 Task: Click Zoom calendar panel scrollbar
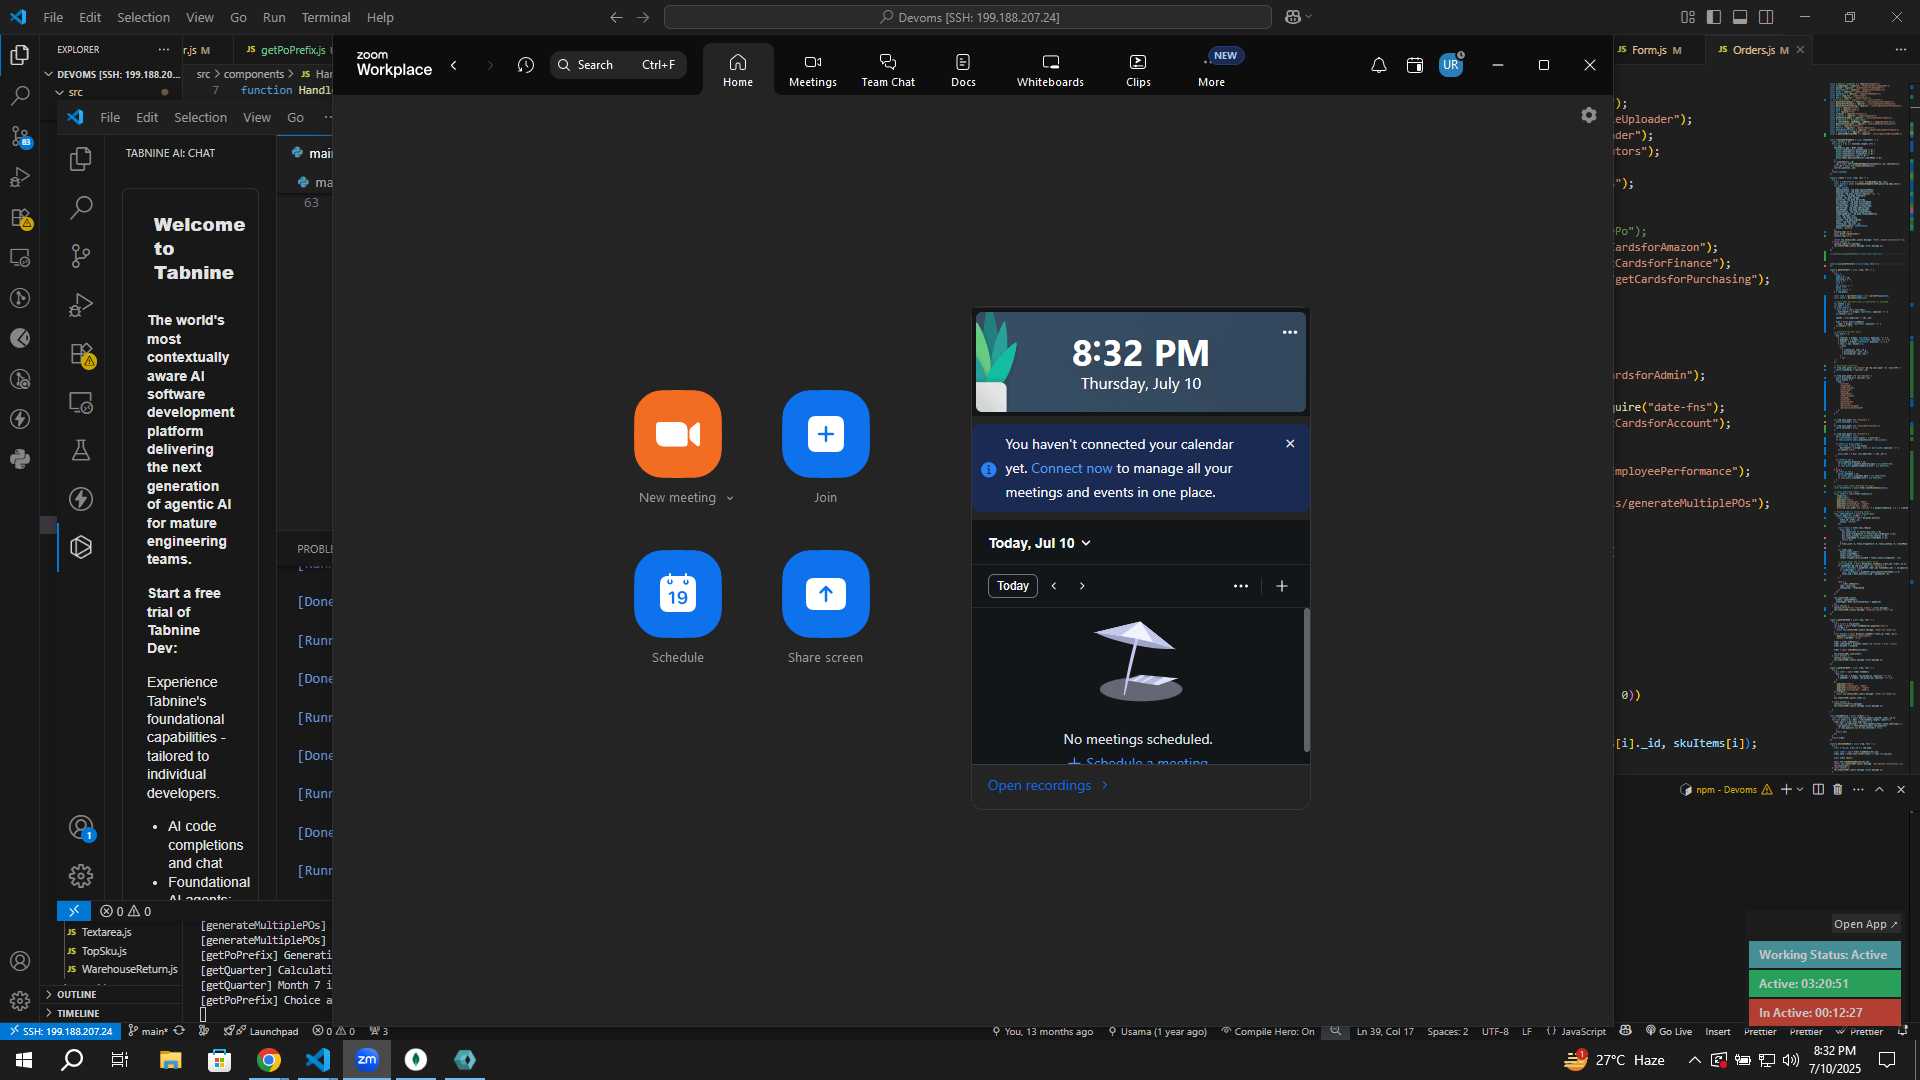[1306, 680]
